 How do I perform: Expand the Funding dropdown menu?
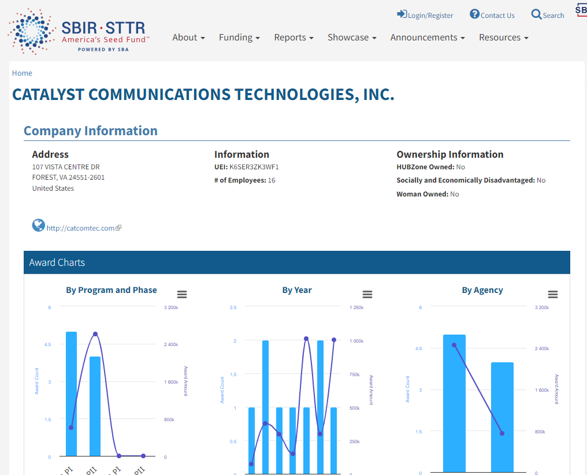coord(239,37)
